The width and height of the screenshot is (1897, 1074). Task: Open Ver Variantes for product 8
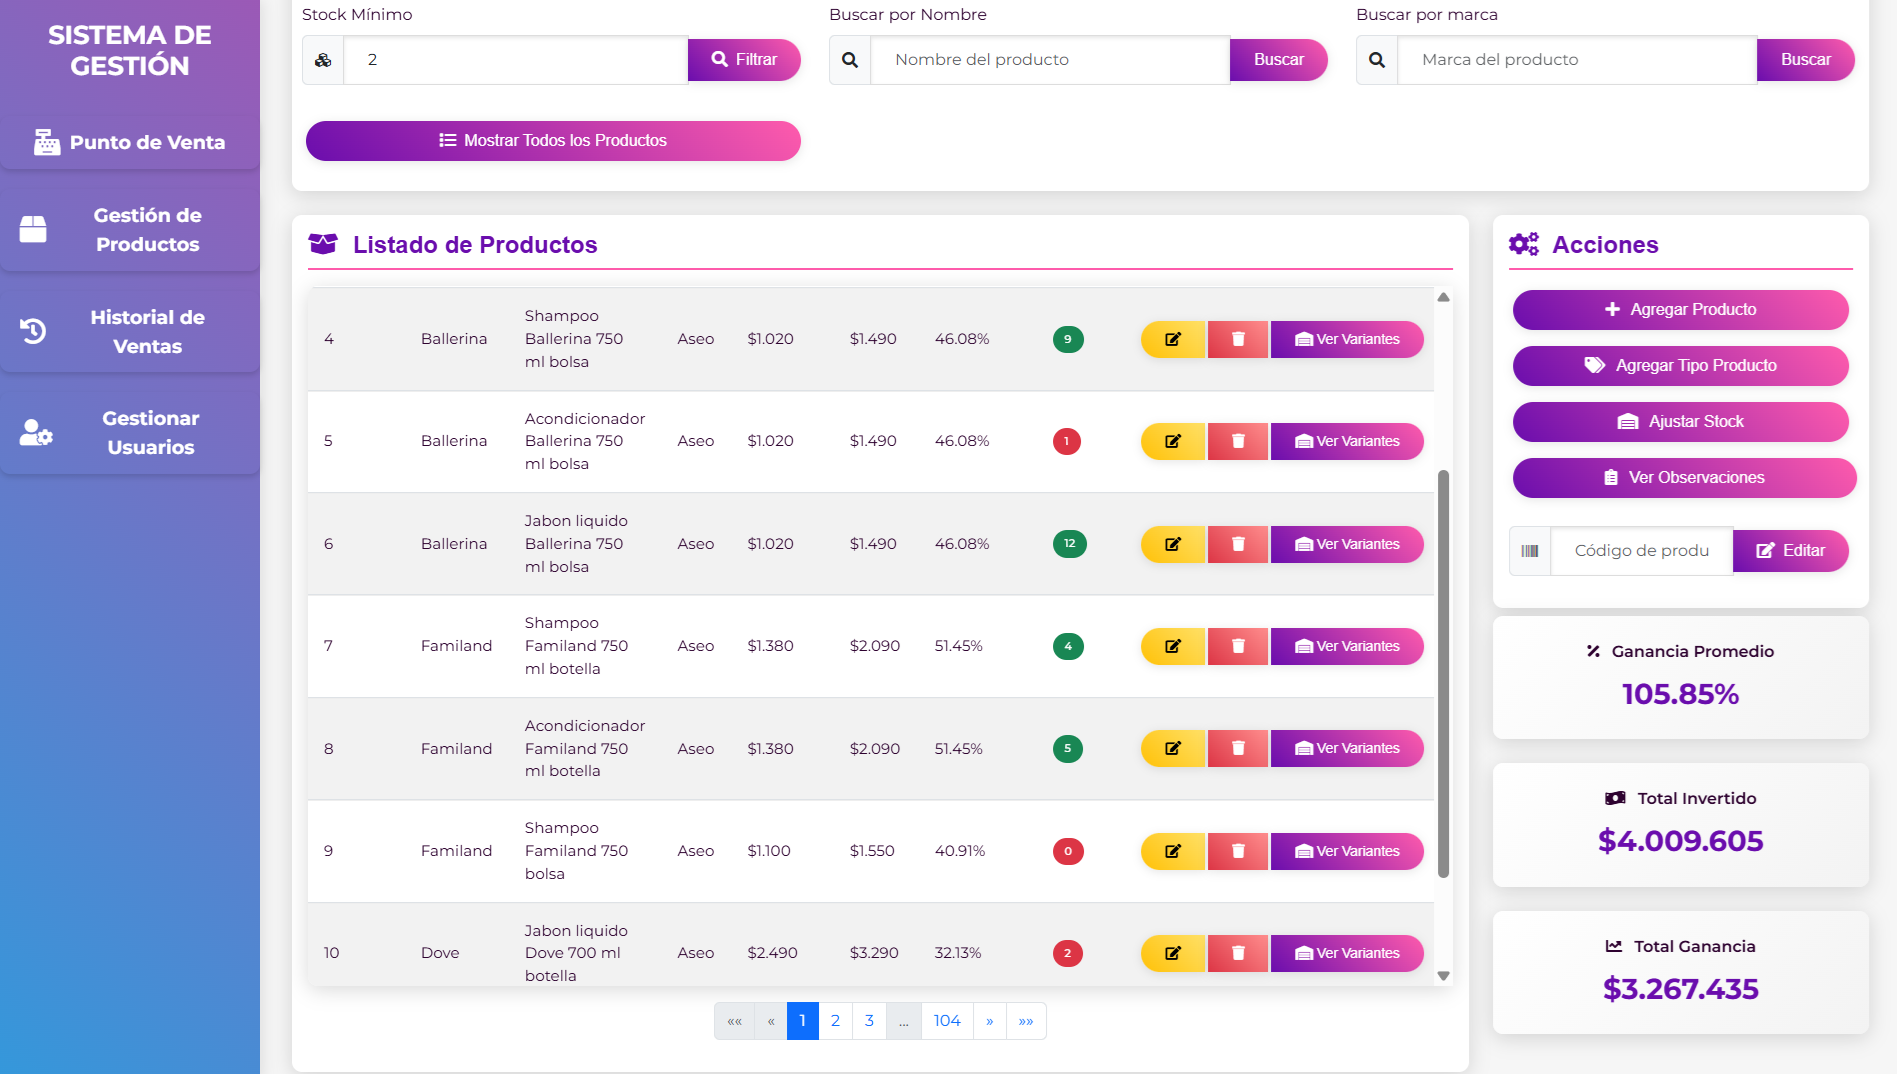click(x=1347, y=748)
